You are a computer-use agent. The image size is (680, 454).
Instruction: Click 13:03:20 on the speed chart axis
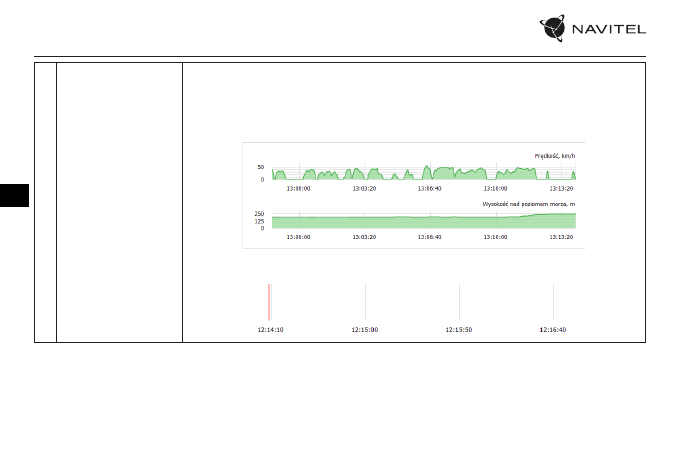[x=366, y=187]
